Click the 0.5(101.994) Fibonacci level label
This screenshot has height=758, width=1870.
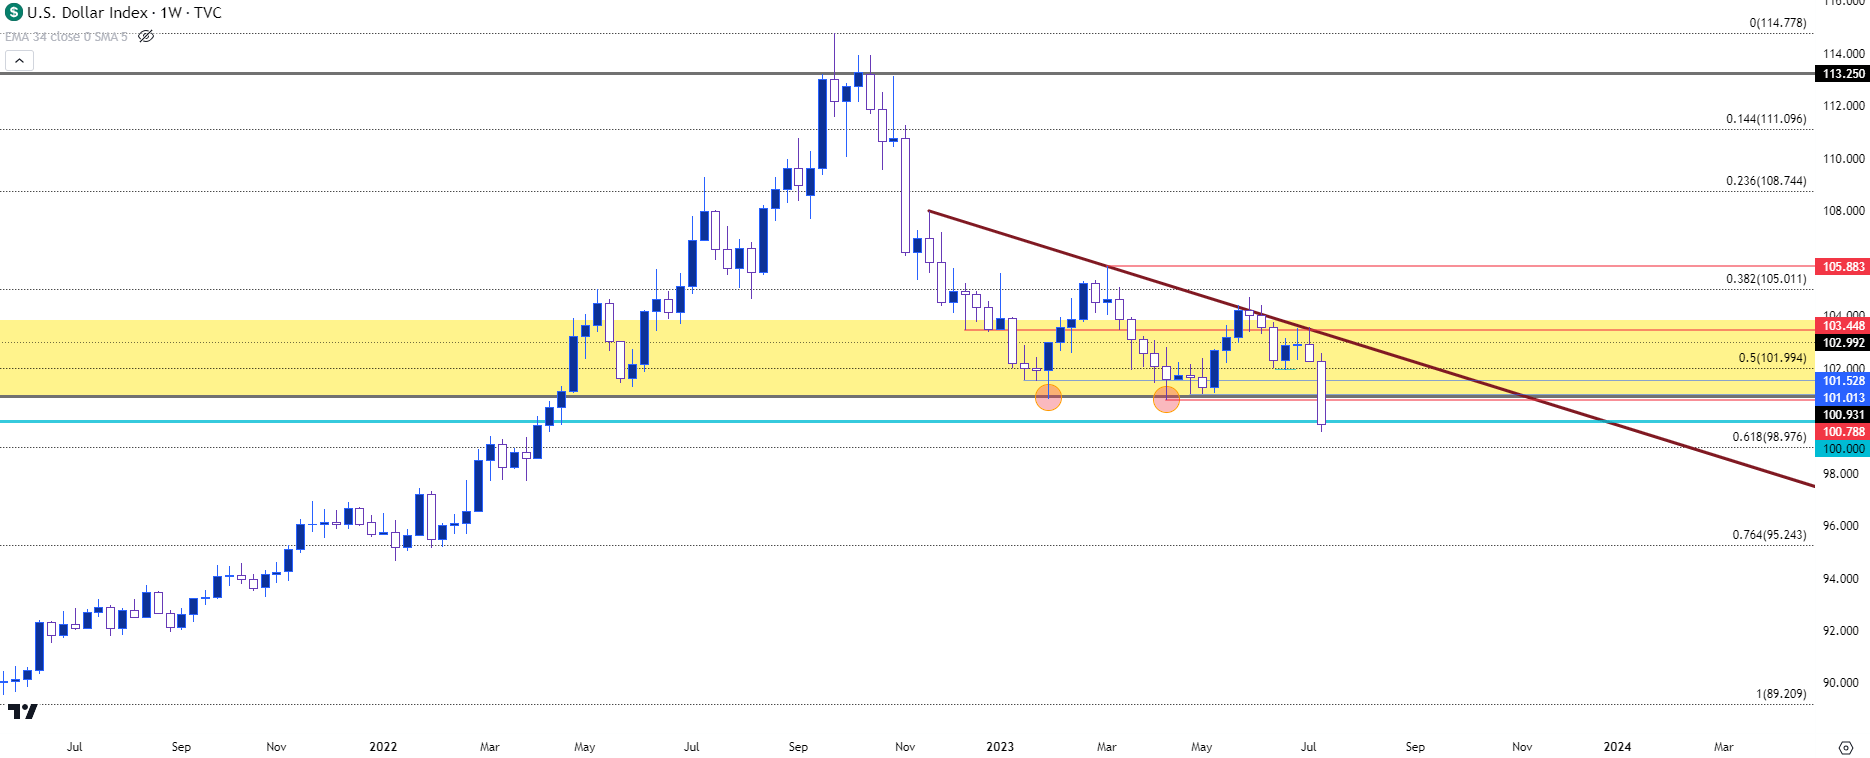1772,358
